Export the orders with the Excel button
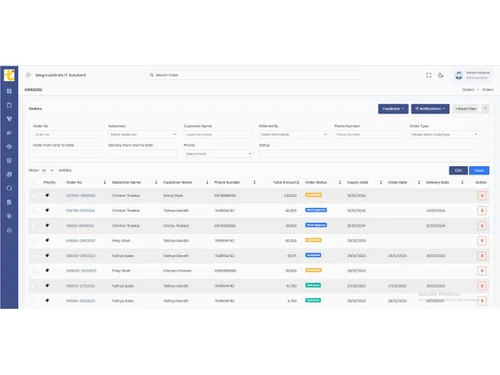 (479, 170)
